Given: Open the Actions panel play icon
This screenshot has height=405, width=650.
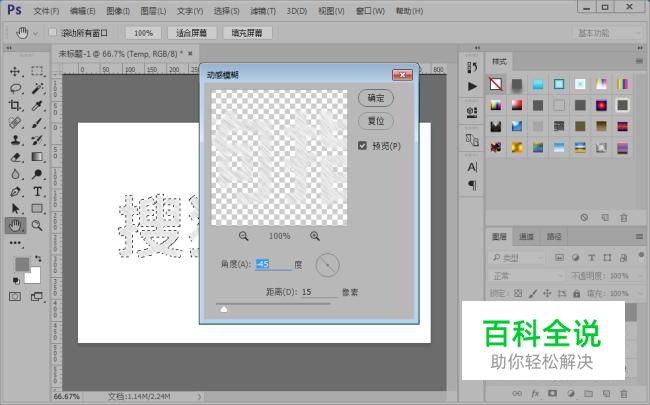Looking at the screenshot, I should (x=472, y=86).
